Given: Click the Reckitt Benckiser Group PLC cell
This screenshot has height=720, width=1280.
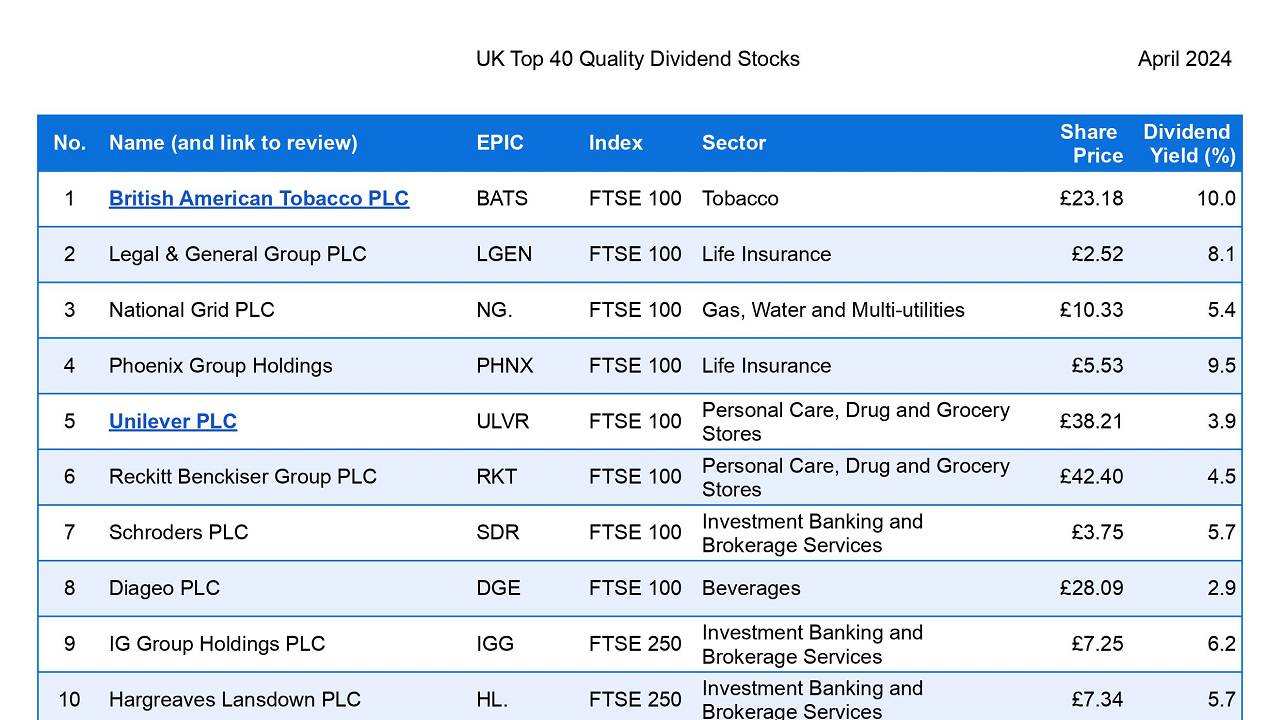Looking at the screenshot, I should [243, 477].
